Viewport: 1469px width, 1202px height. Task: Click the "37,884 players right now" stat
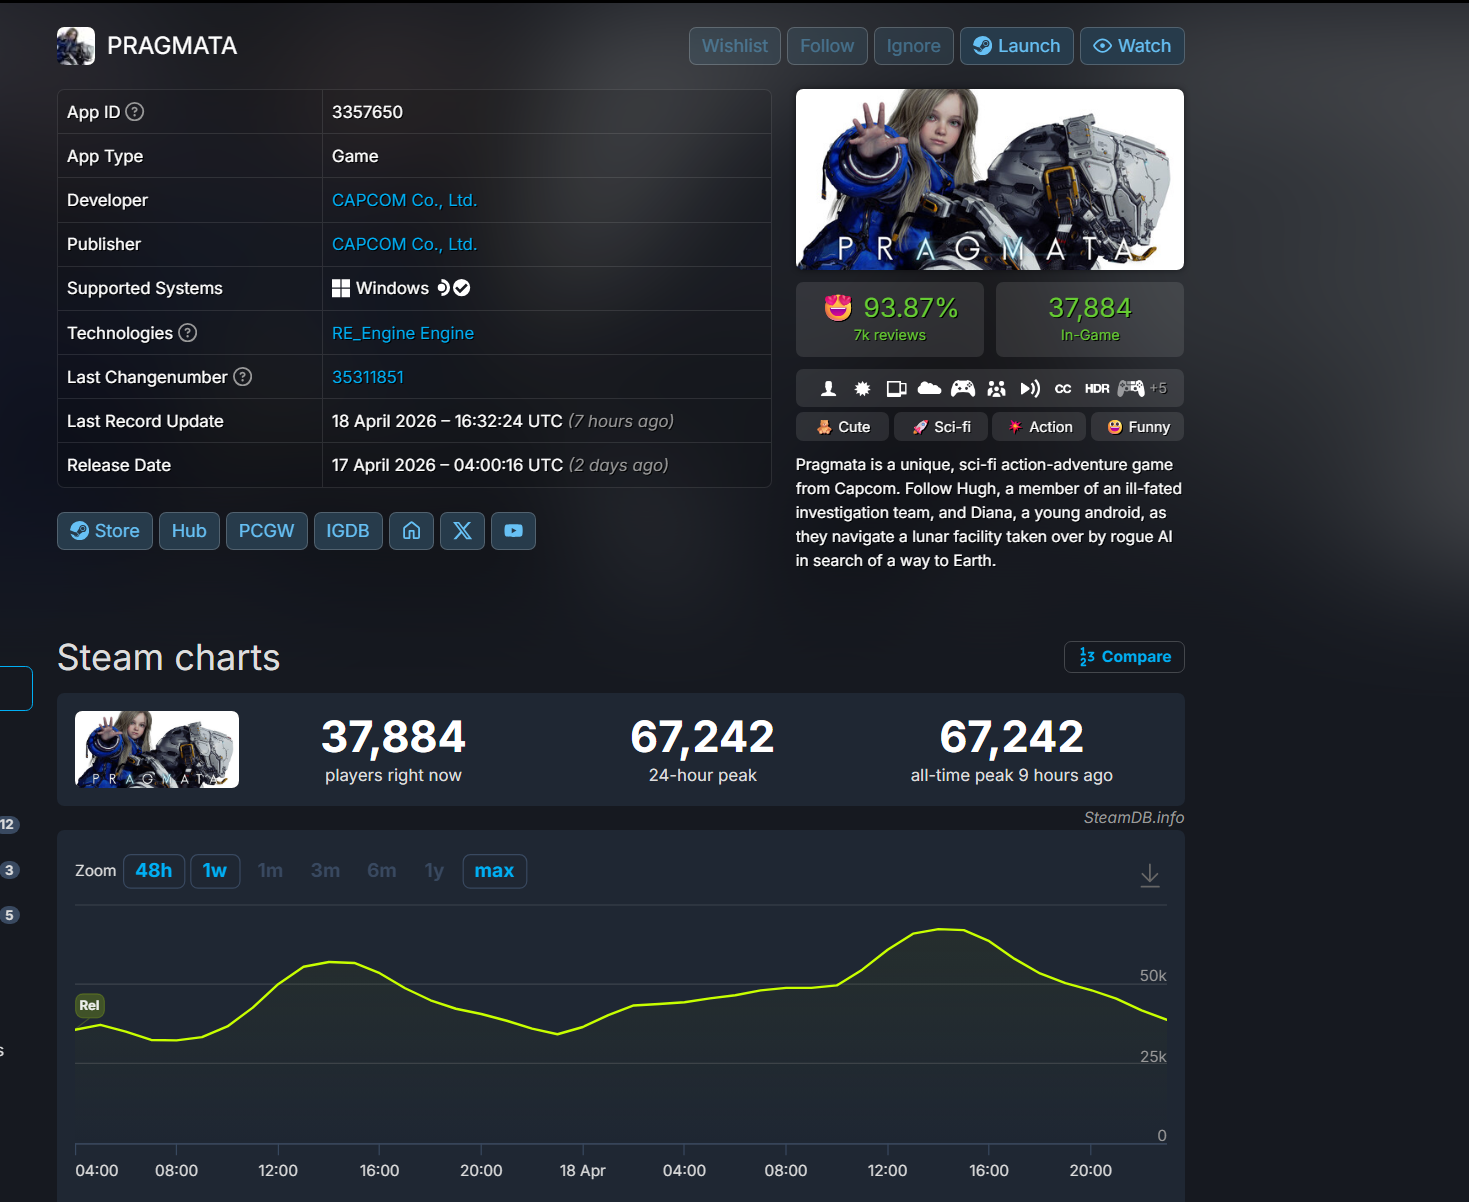pos(393,750)
